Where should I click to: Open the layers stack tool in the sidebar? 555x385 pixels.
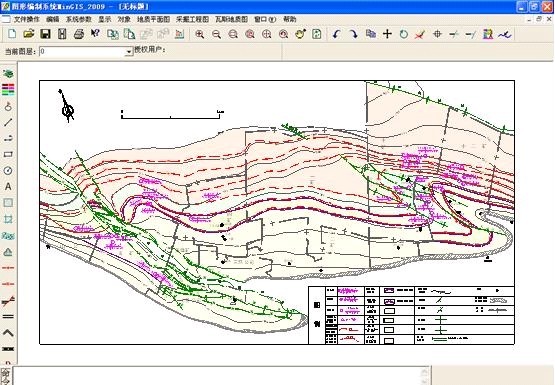point(8,73)
